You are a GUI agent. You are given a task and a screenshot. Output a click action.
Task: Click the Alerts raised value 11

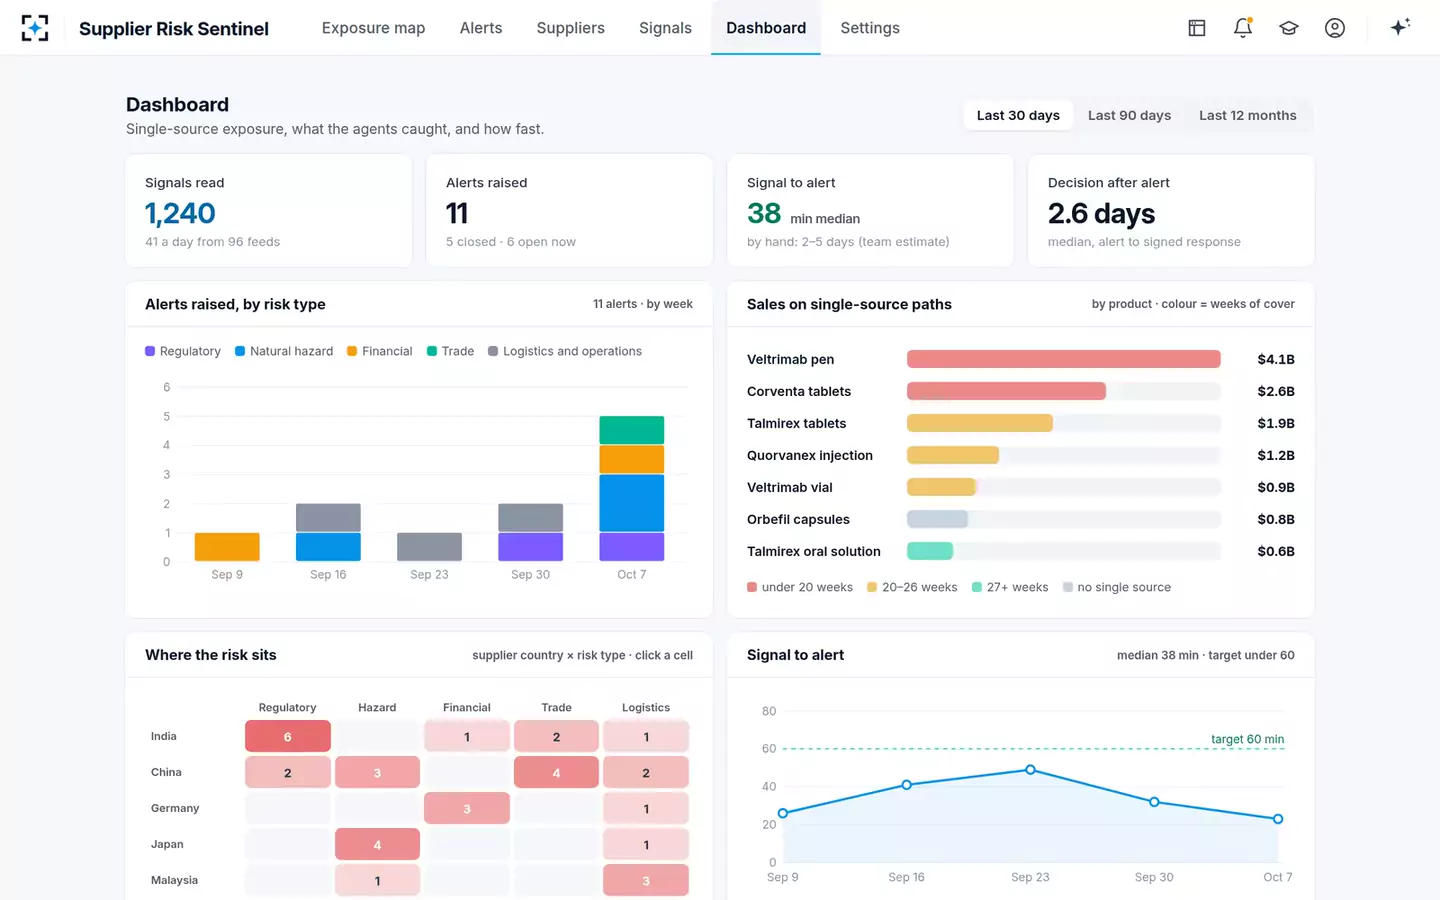point(457,213)
